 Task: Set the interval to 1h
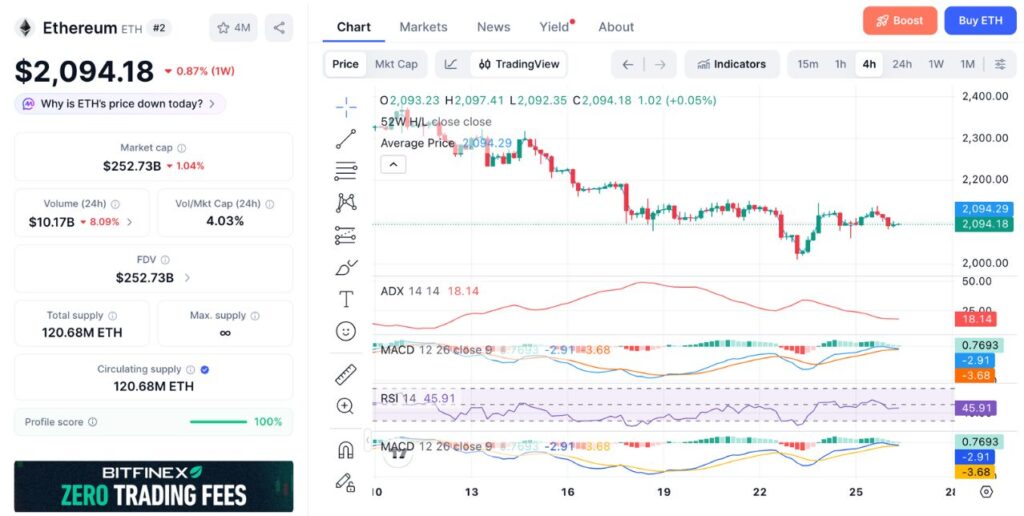click(840, 64)
